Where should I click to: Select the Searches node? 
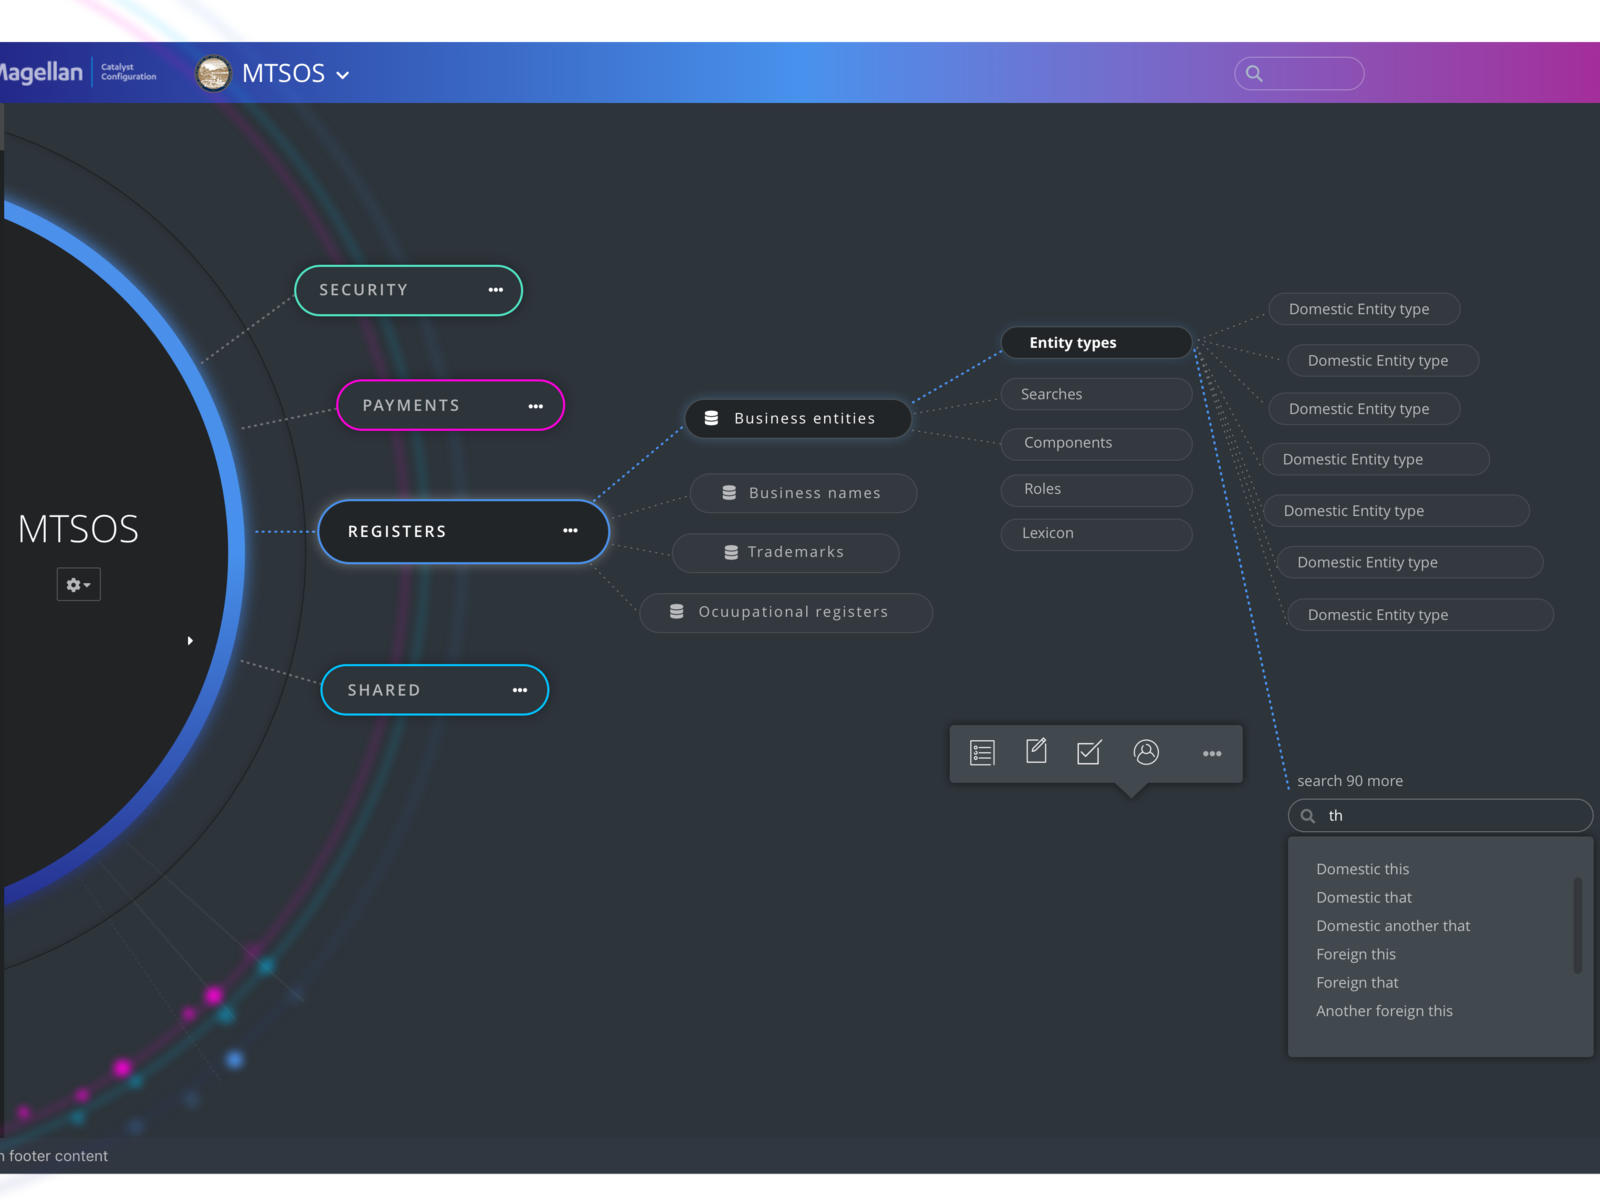click(1096, 394)
